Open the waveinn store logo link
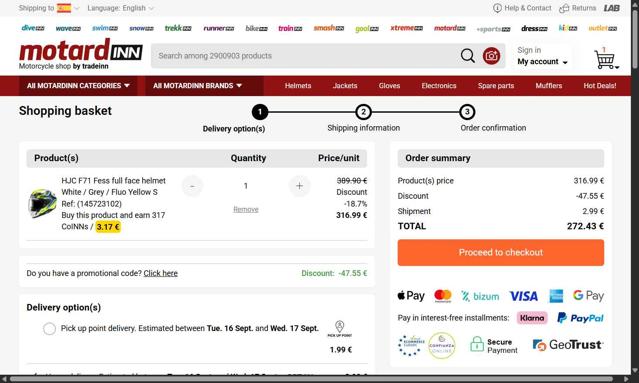The width and height of the screenshot is (639, 383). coord(68,28)
